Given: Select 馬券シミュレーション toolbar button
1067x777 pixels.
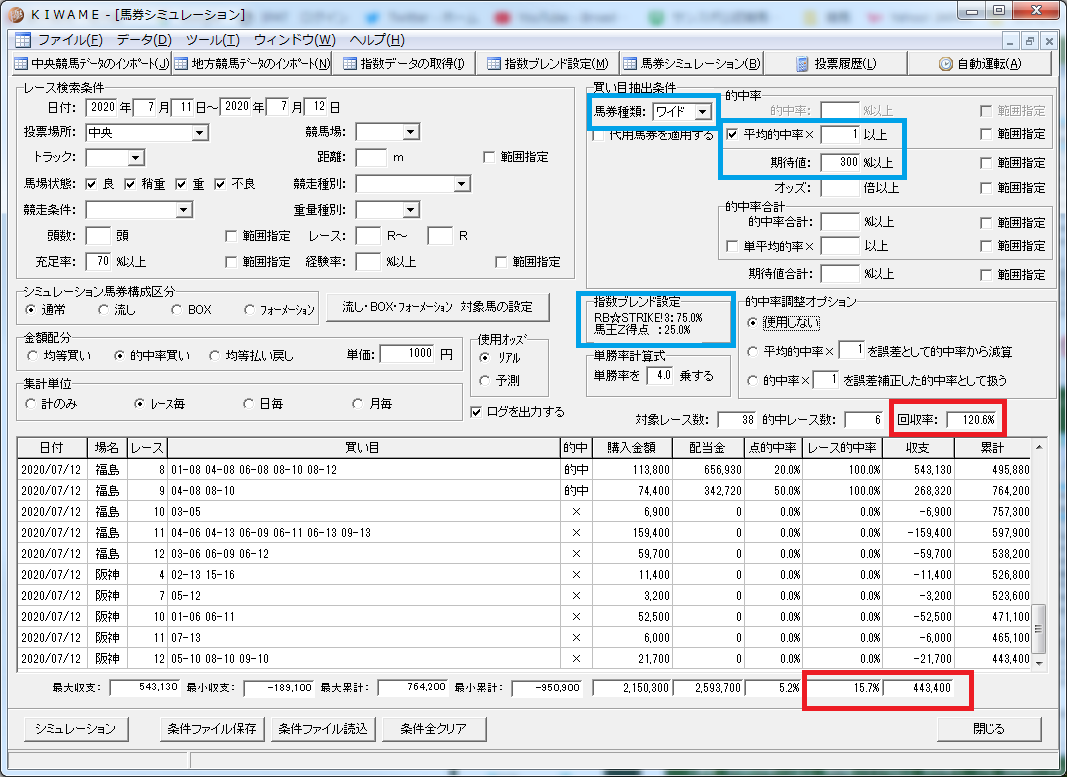Looking at the screenshot, I should tap(692, 63).
